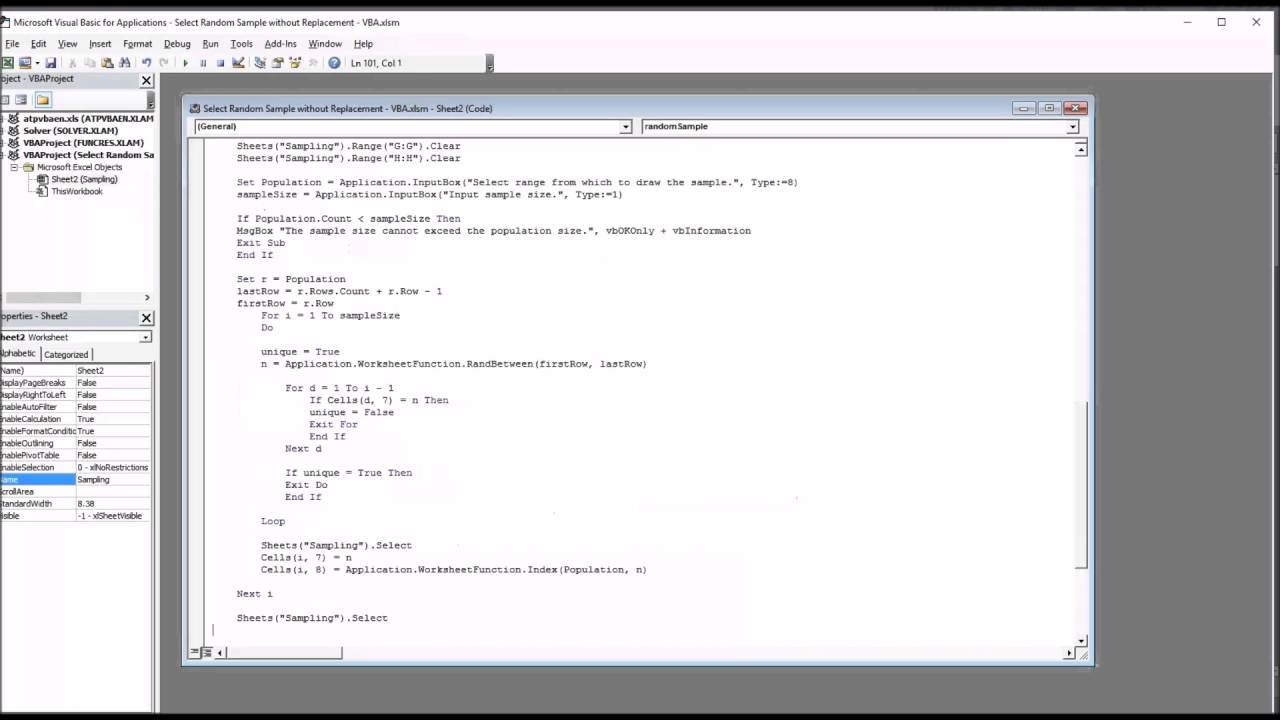Screen dimensions: 1280x720
Task: Open the Edit menu
Action: coord(38,44)
